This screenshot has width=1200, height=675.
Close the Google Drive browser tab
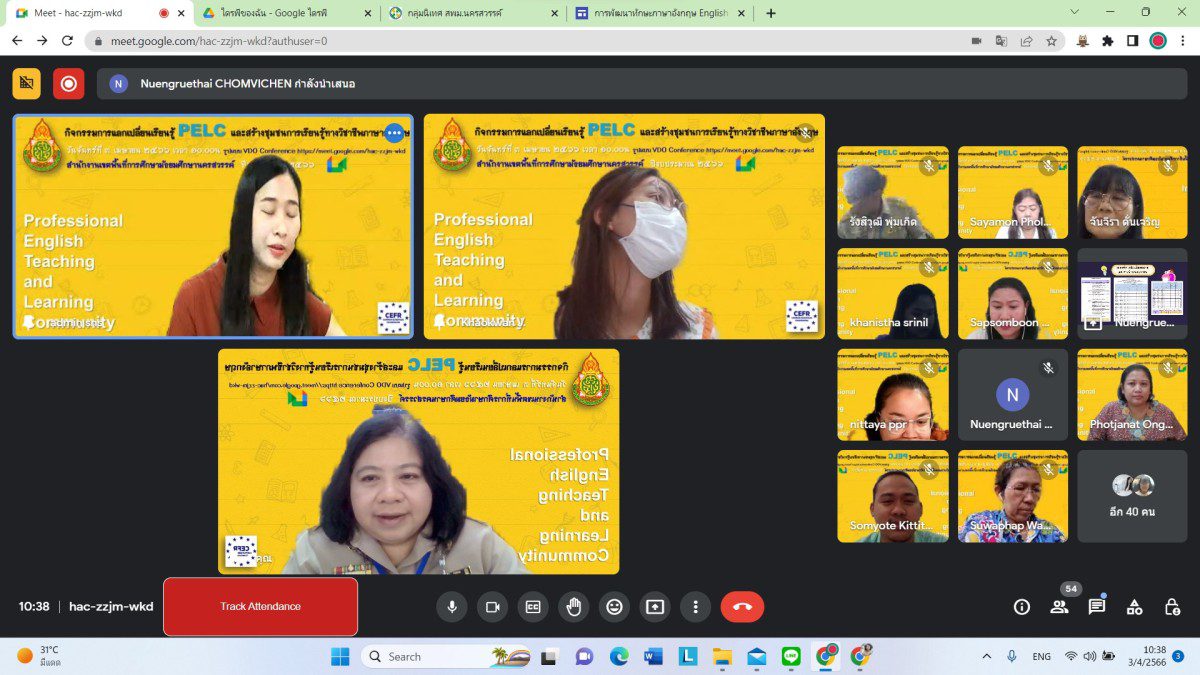367,13
